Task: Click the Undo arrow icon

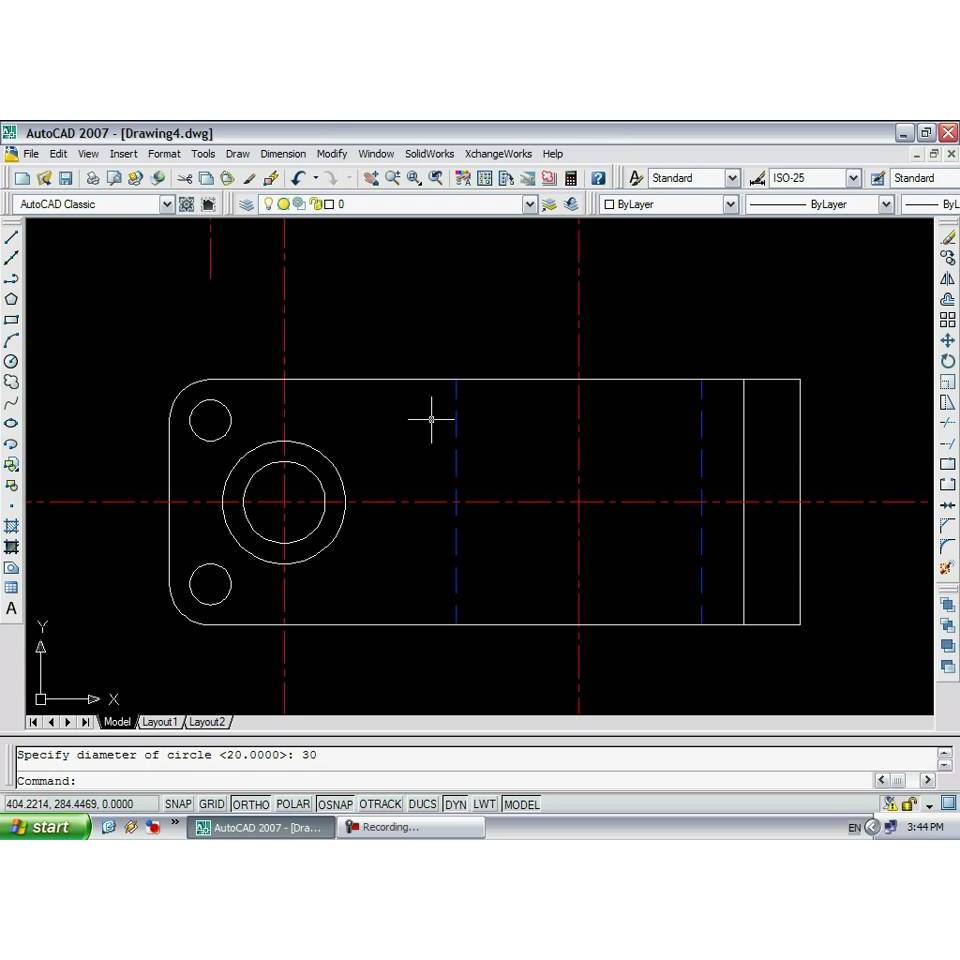Action: pyautogui.click(x=298, y=178)
